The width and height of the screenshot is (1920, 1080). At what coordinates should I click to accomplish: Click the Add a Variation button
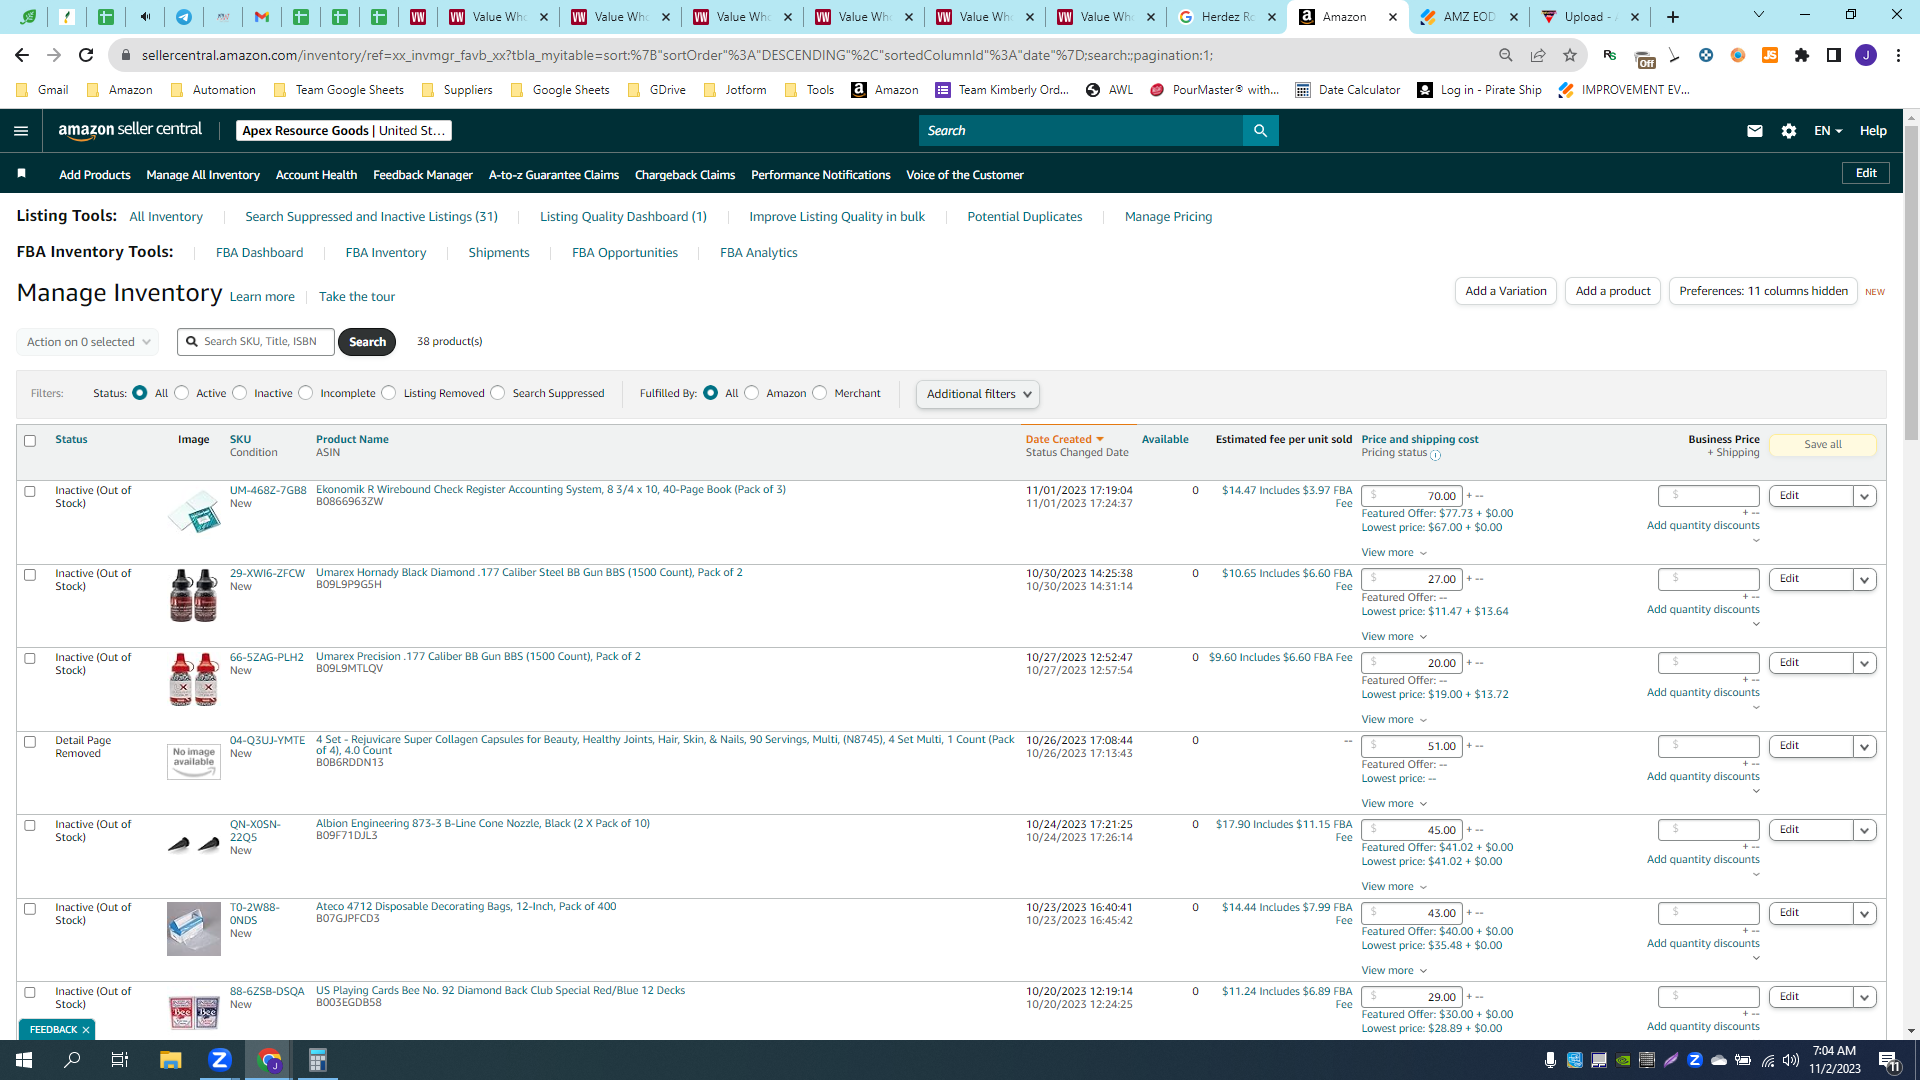(1506, 291)
